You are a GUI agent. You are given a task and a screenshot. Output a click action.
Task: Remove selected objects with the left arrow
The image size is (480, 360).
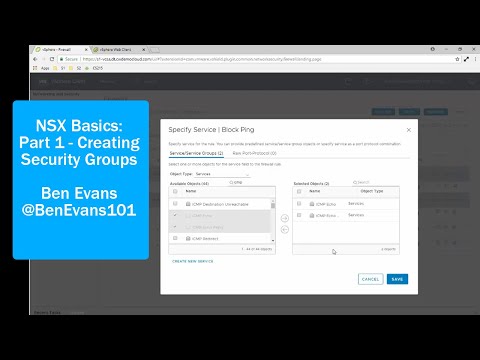click(285, 230)
